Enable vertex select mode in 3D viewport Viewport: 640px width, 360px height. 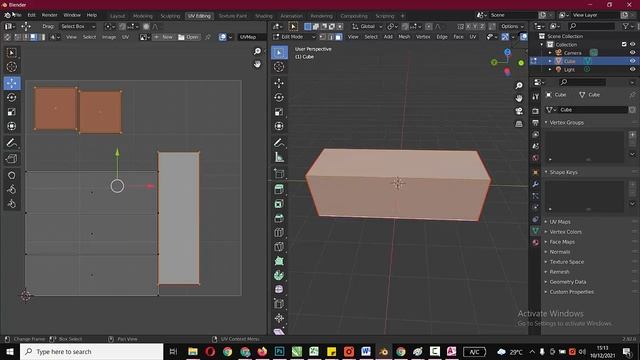click(x=323, y=37)
